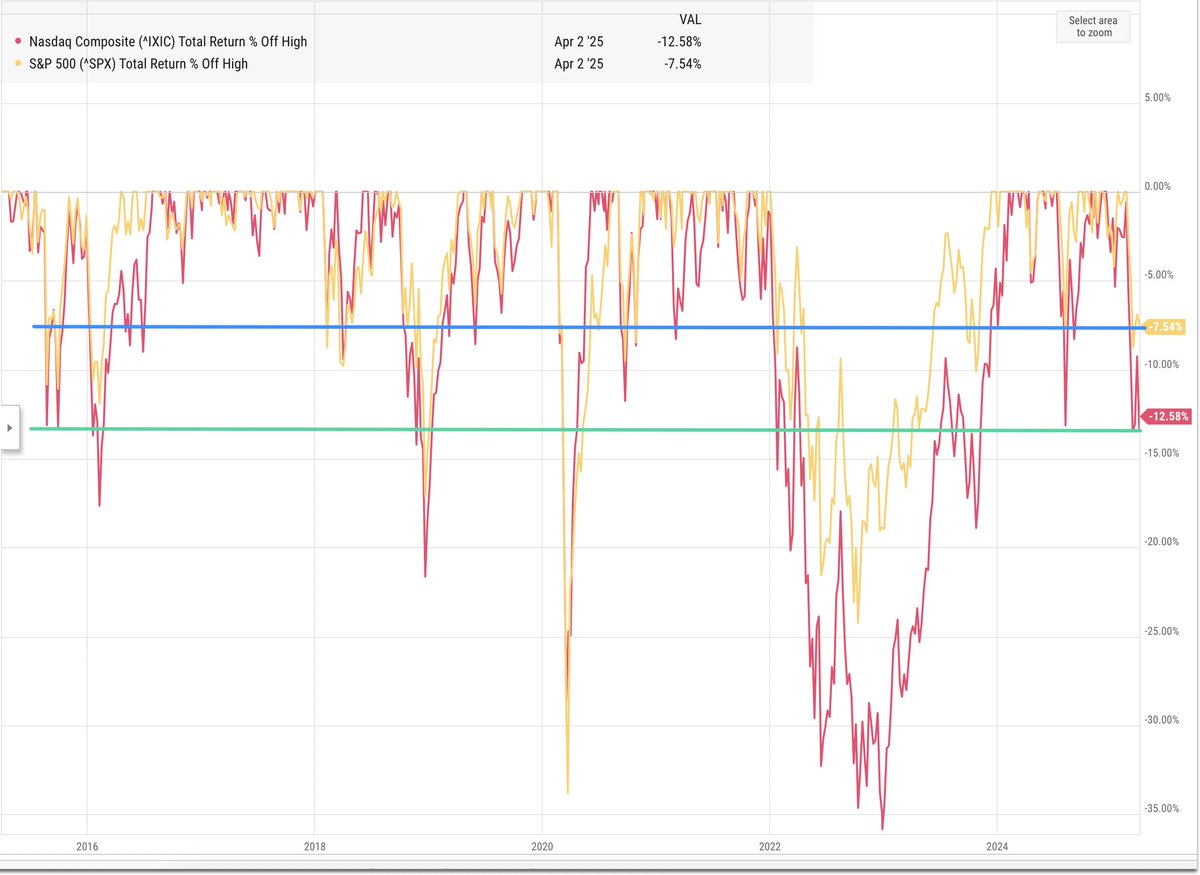Click the 2018 x-axis label
Screen dimensions: 1200x875
coord(314,846)
